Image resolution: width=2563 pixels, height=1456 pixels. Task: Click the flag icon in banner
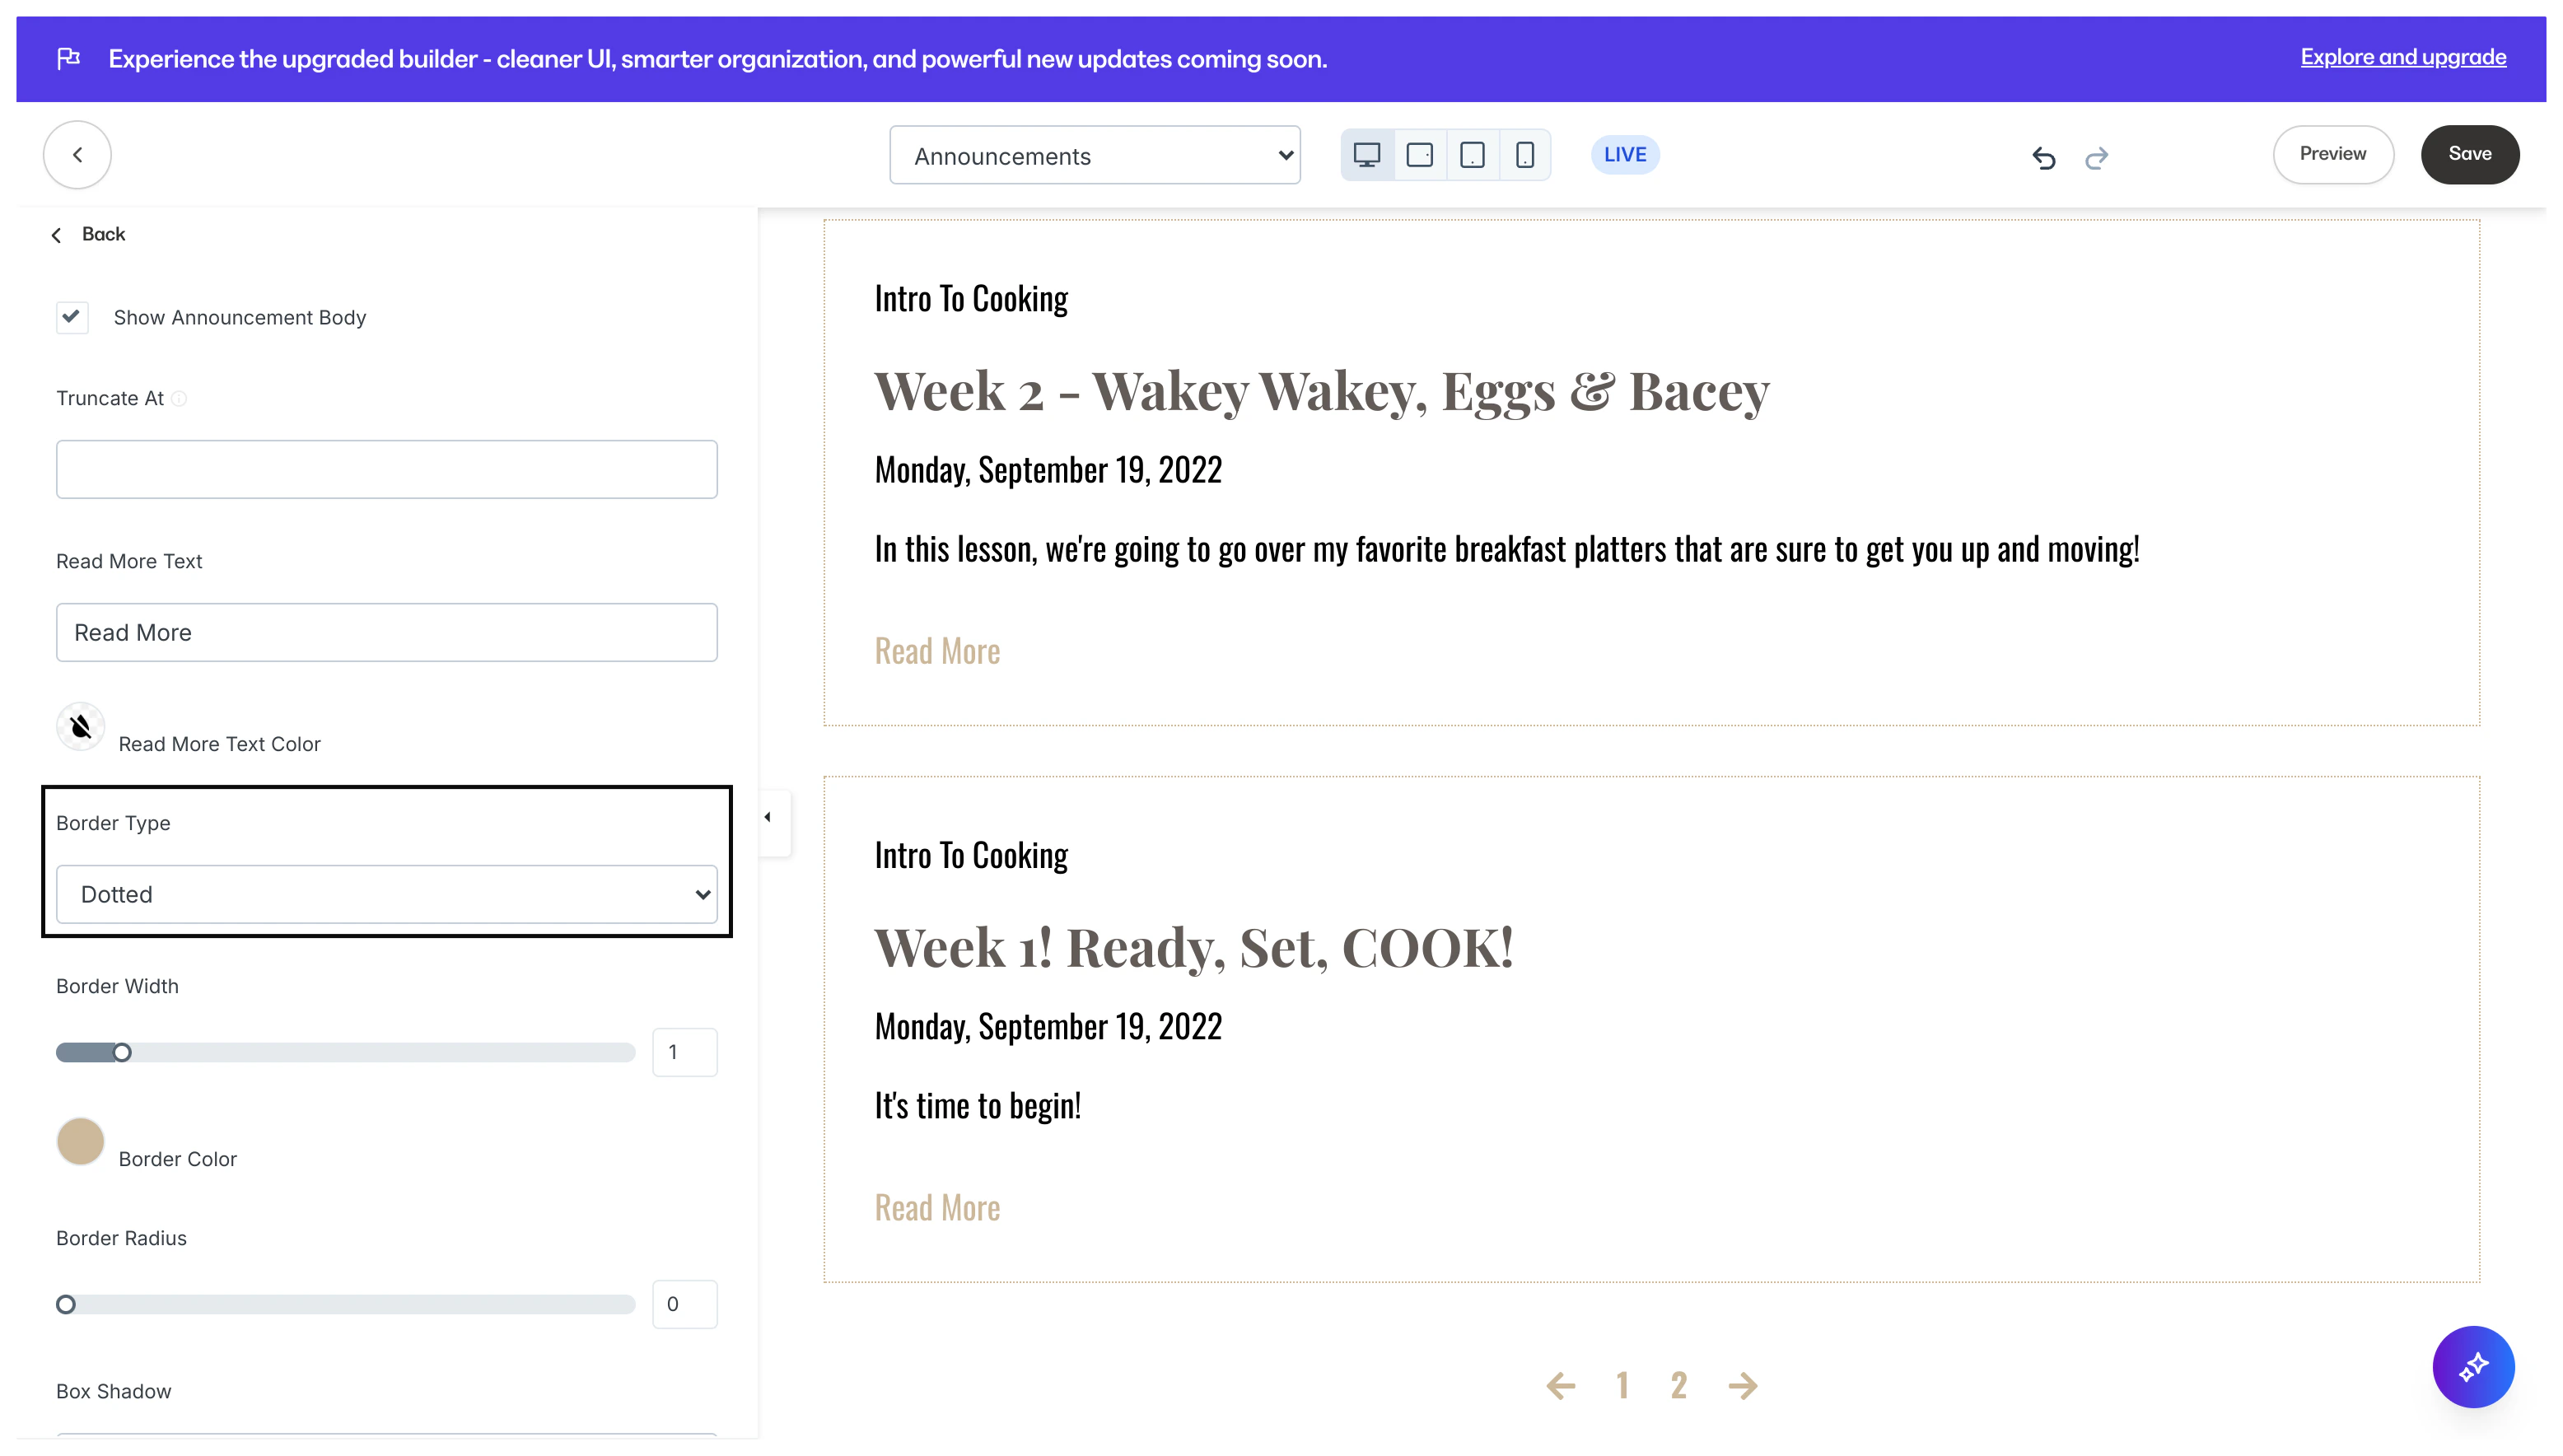[69, 59]
